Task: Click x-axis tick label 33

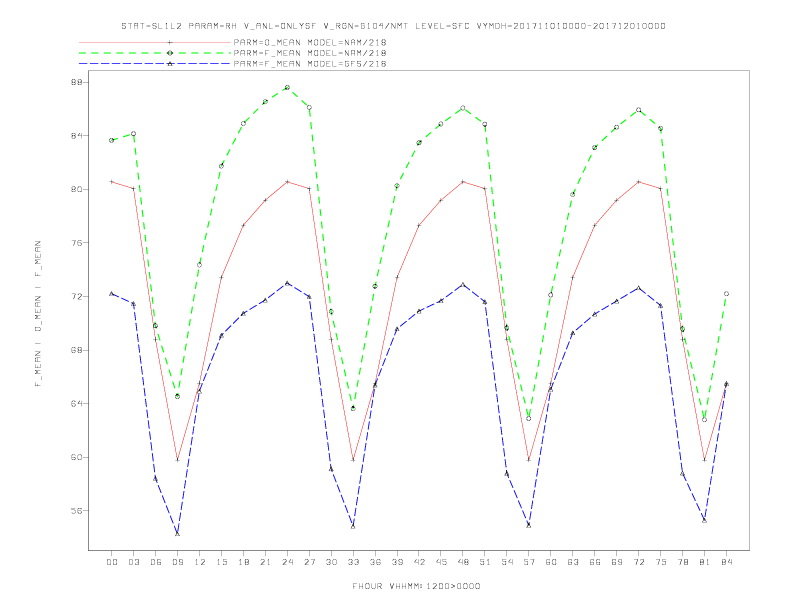Action: pyautogui.click(x=353, y=562)
